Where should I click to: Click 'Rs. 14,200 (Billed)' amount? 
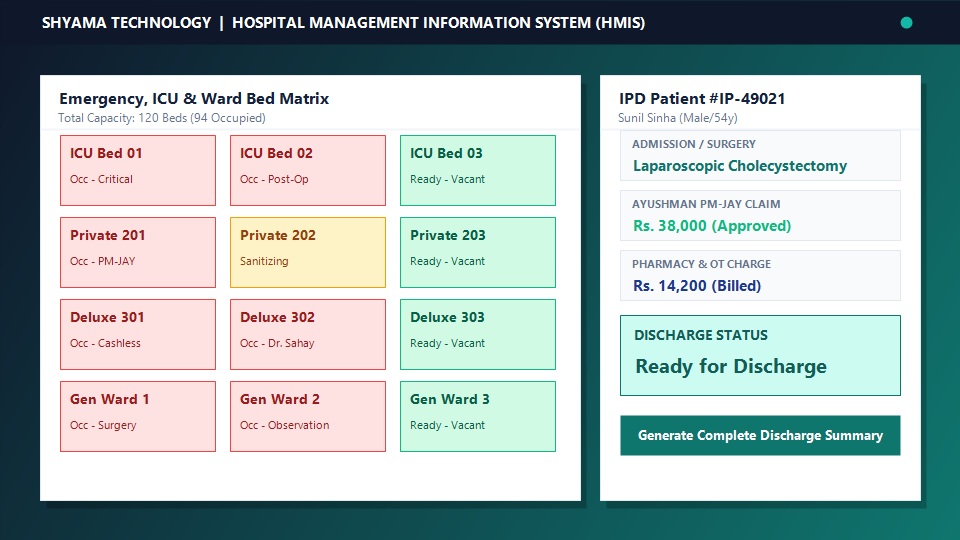click(x=697, y=286)
